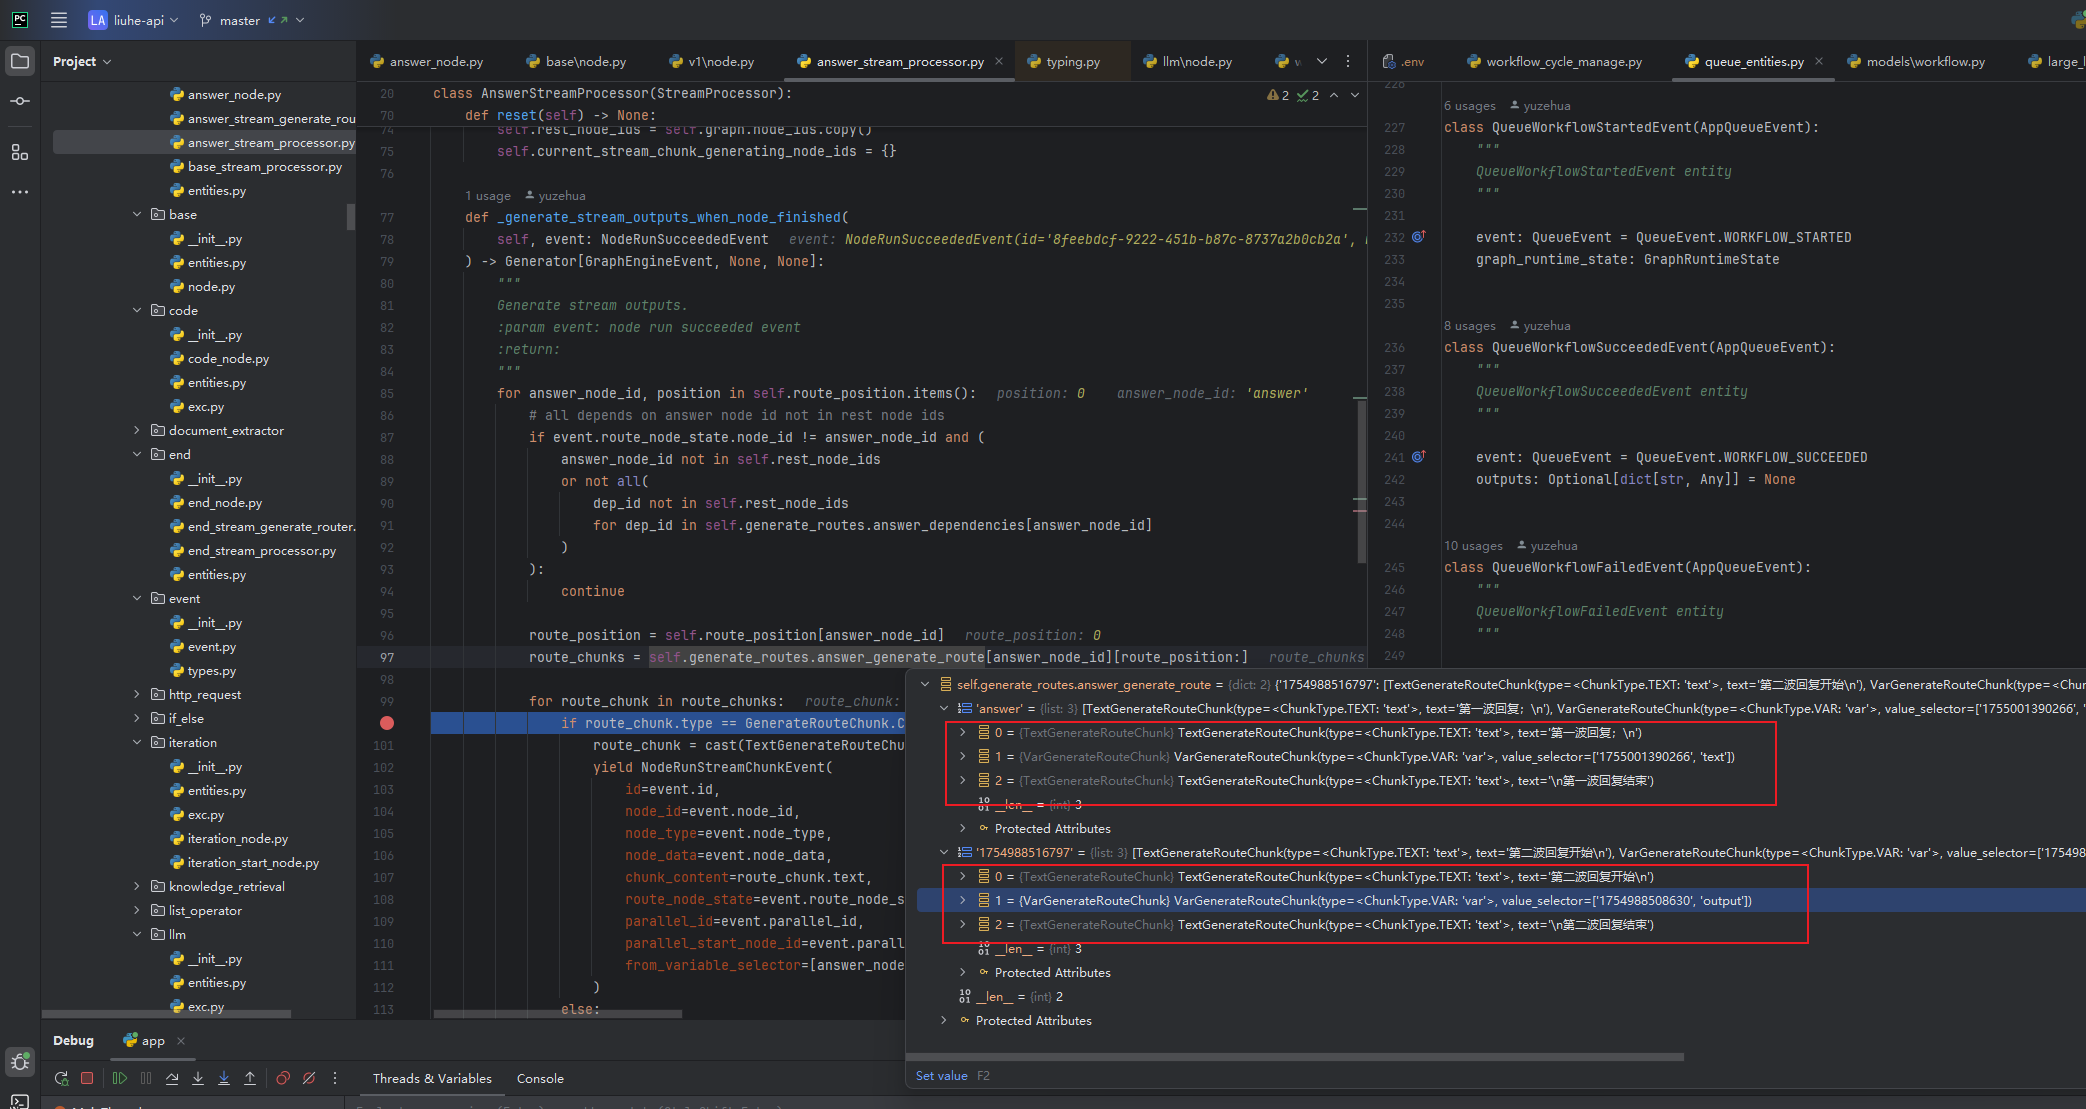Viewport: 2086px width, 1109px height.
Task: Toggle the breakpoint at line 100
Action: (x=387, y=723)
